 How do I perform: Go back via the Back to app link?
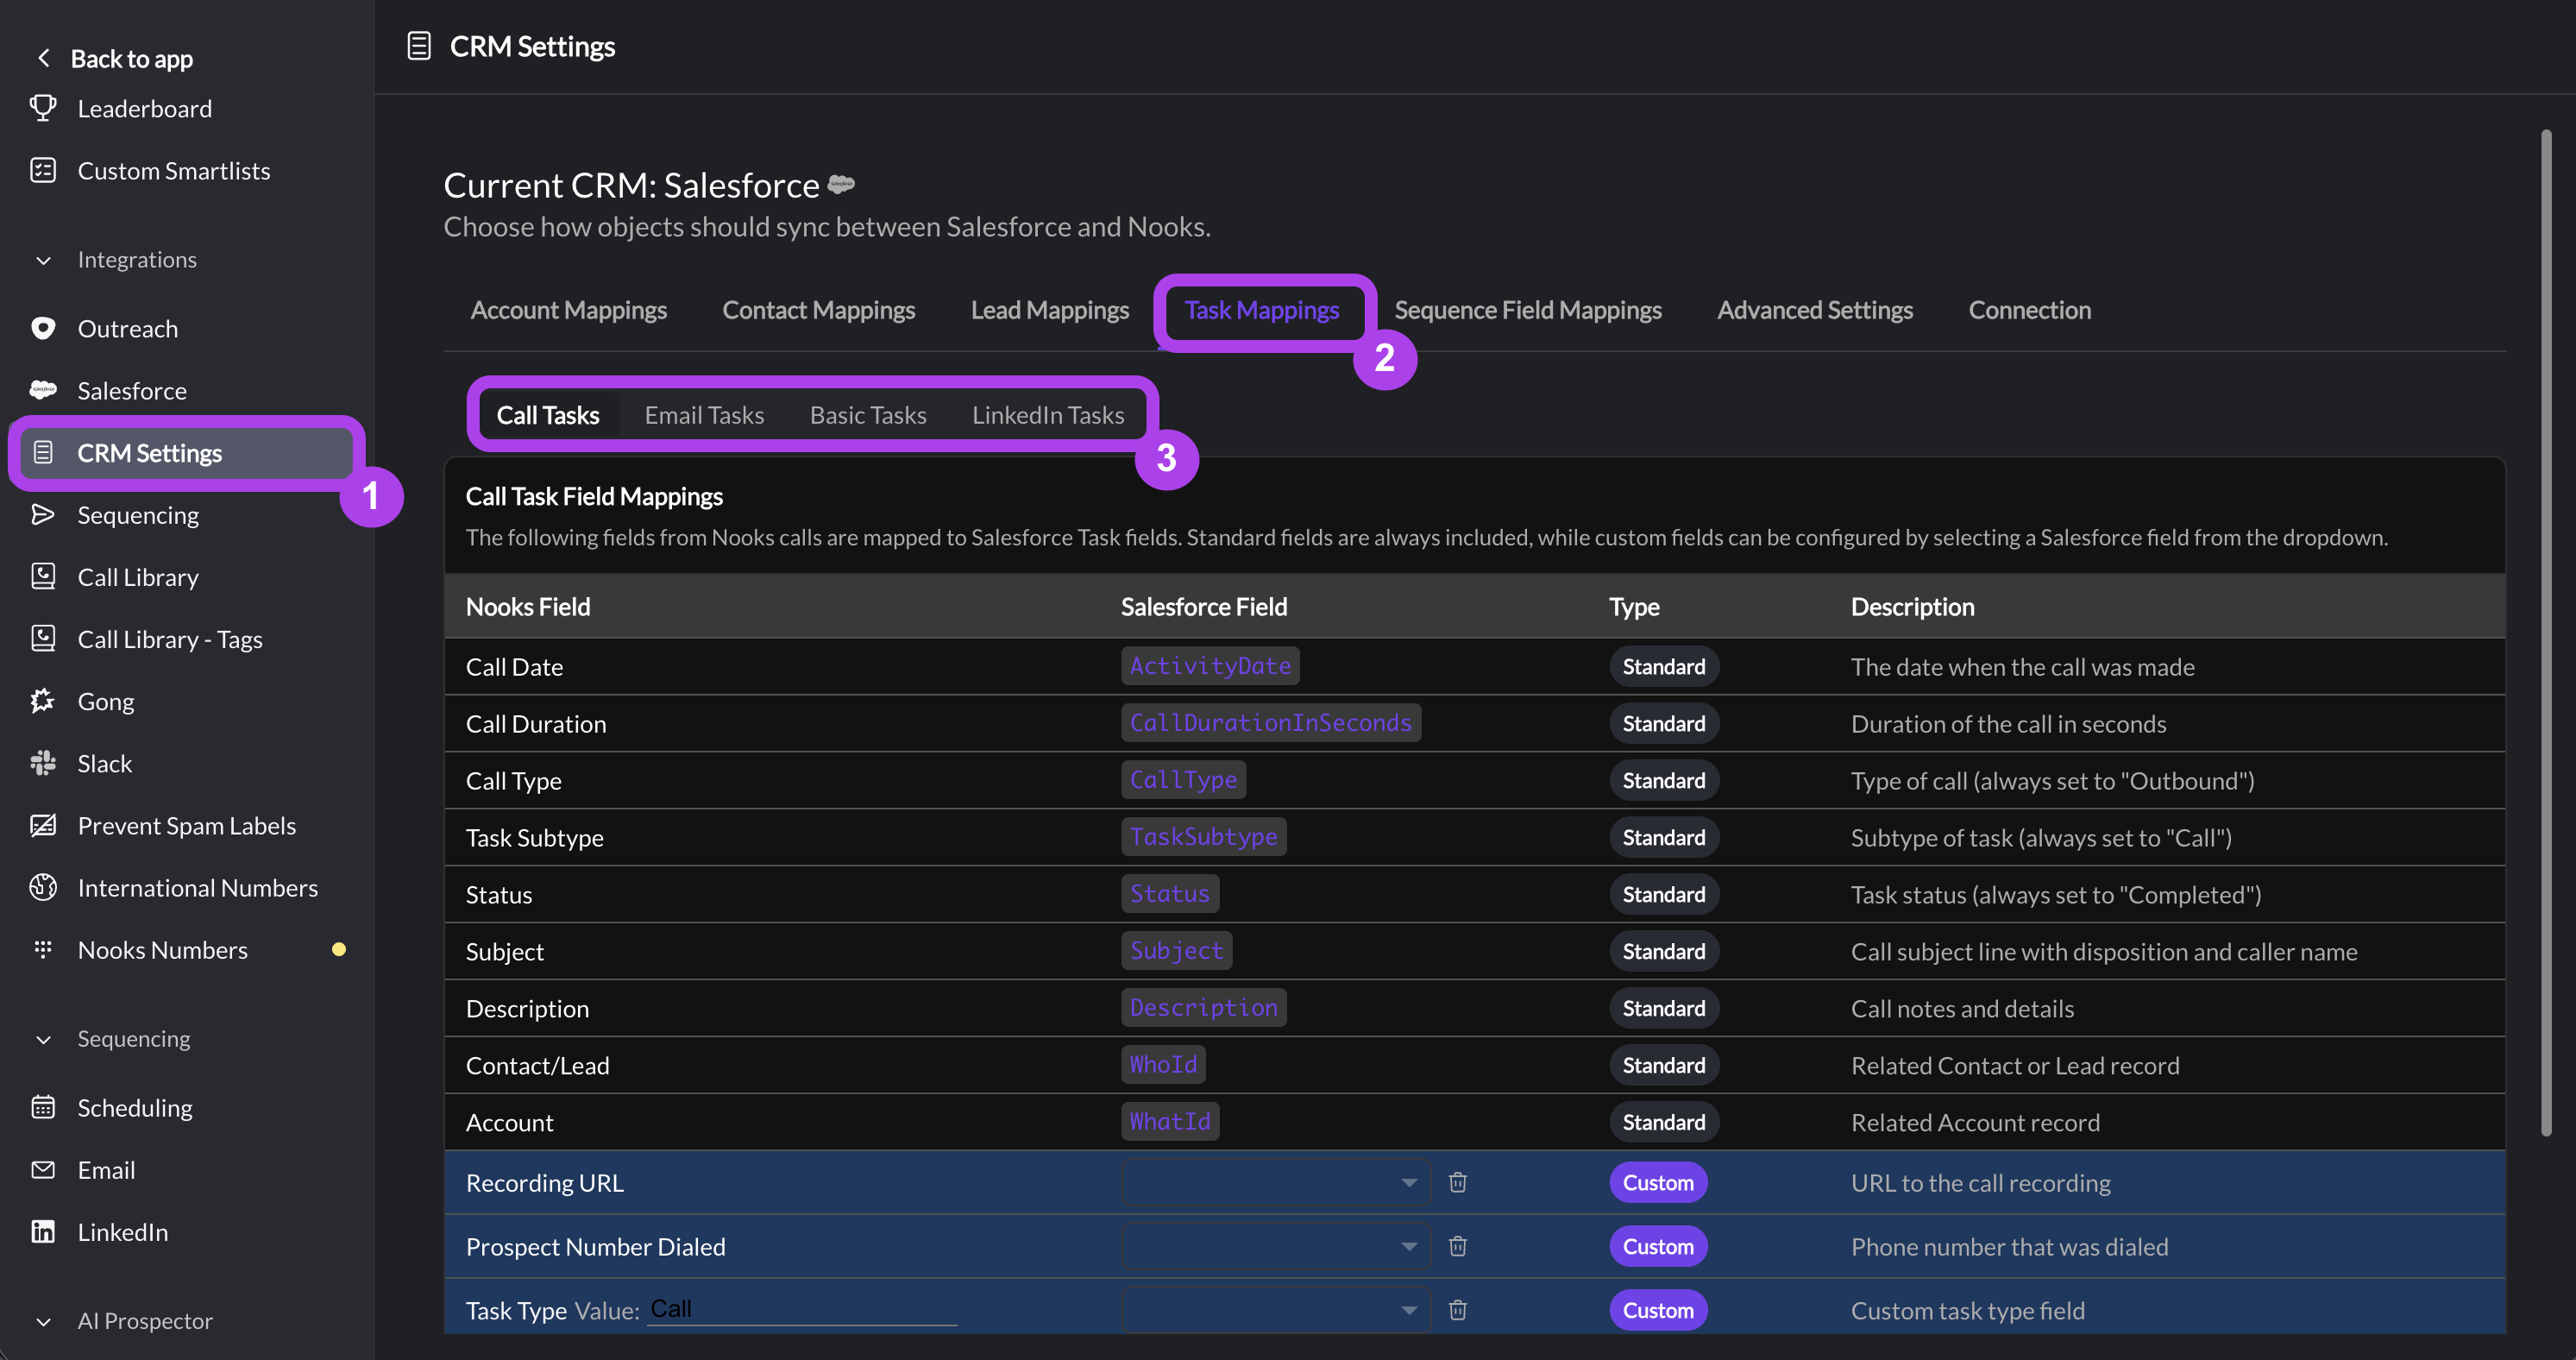131,58
